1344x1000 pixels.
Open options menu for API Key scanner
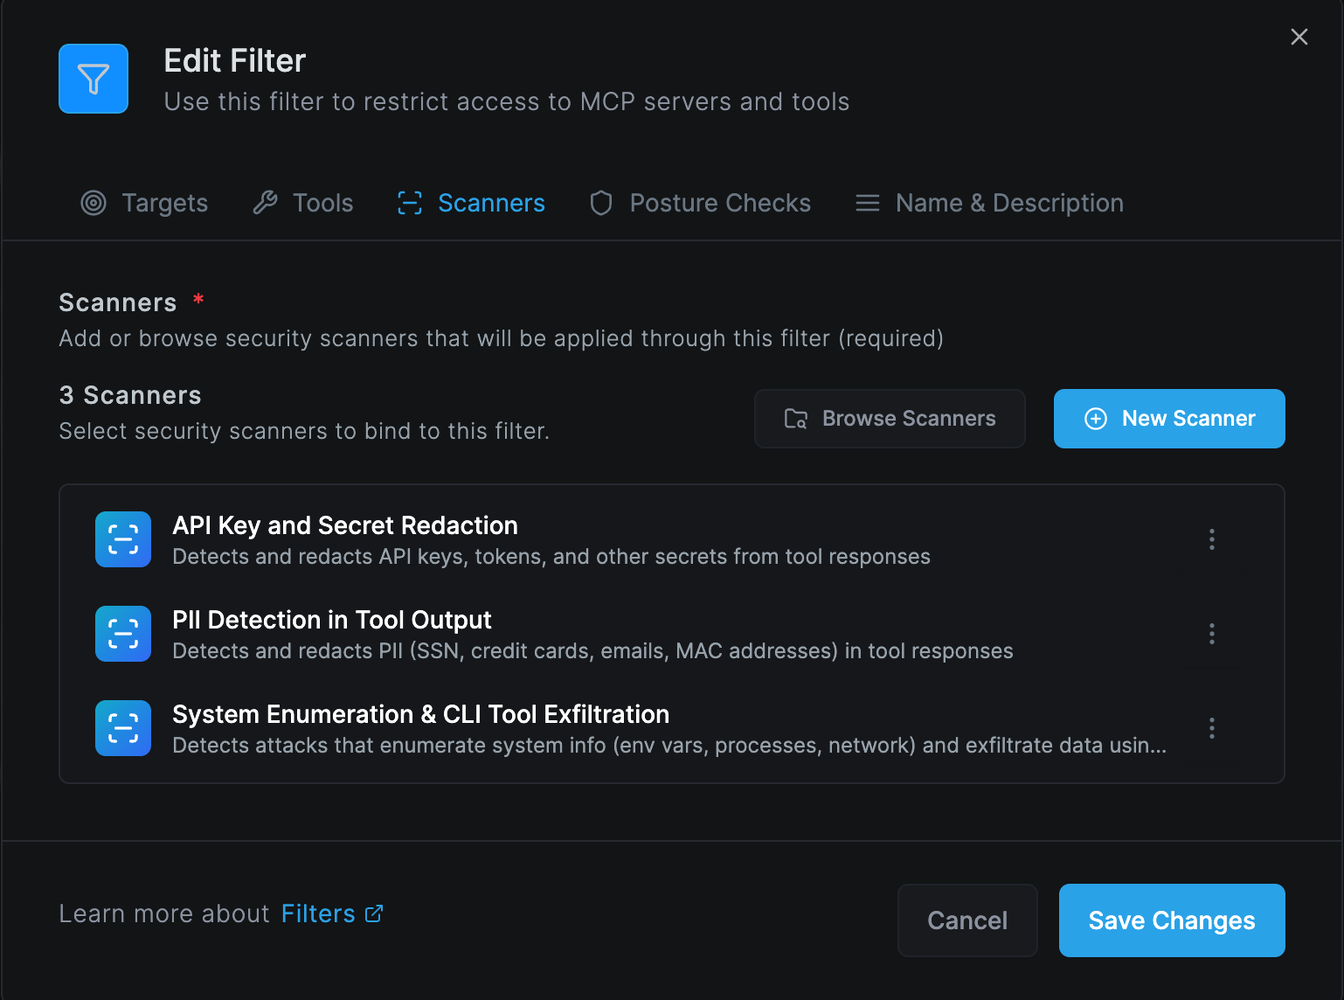(1212, 540)
